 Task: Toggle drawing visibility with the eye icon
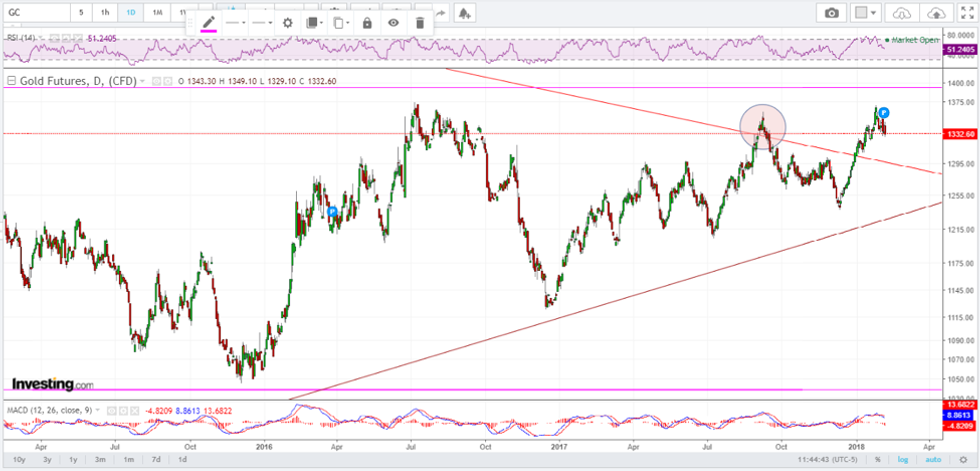(393, 22)
